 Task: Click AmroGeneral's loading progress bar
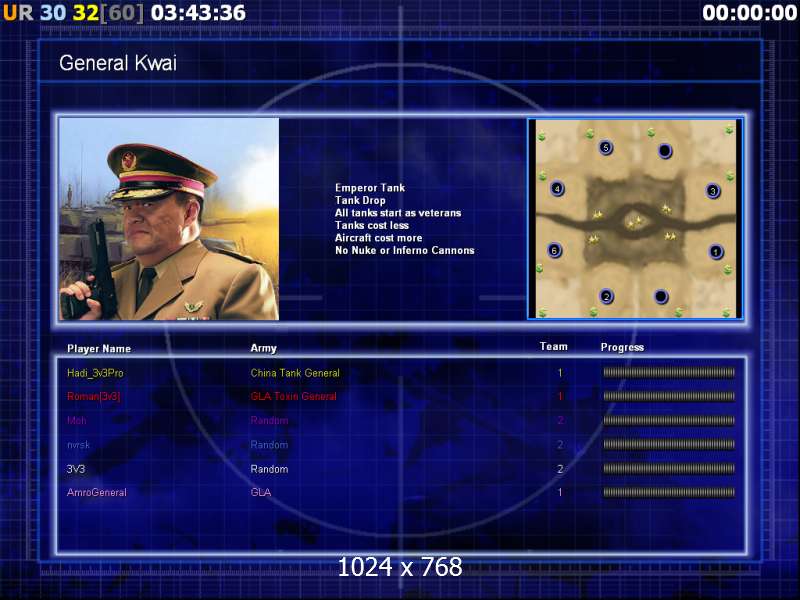[x=669, y=492]
